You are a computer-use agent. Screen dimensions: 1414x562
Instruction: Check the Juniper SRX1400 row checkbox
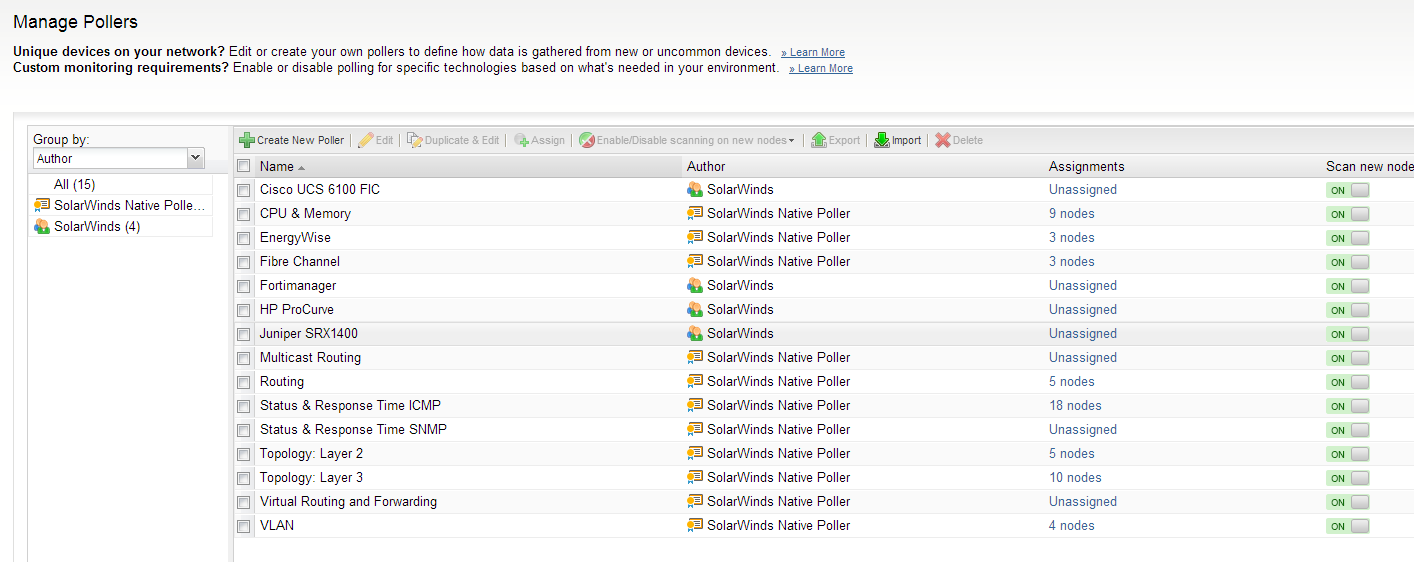(x=244, y=334)
